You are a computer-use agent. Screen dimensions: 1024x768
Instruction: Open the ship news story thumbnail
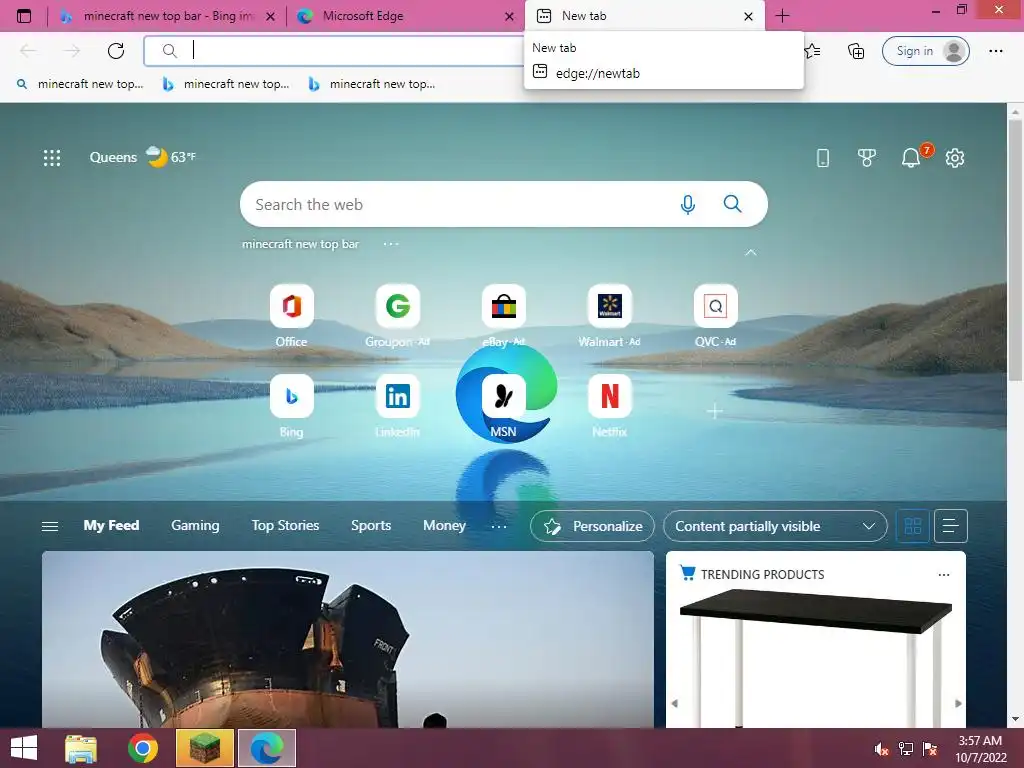347,640
